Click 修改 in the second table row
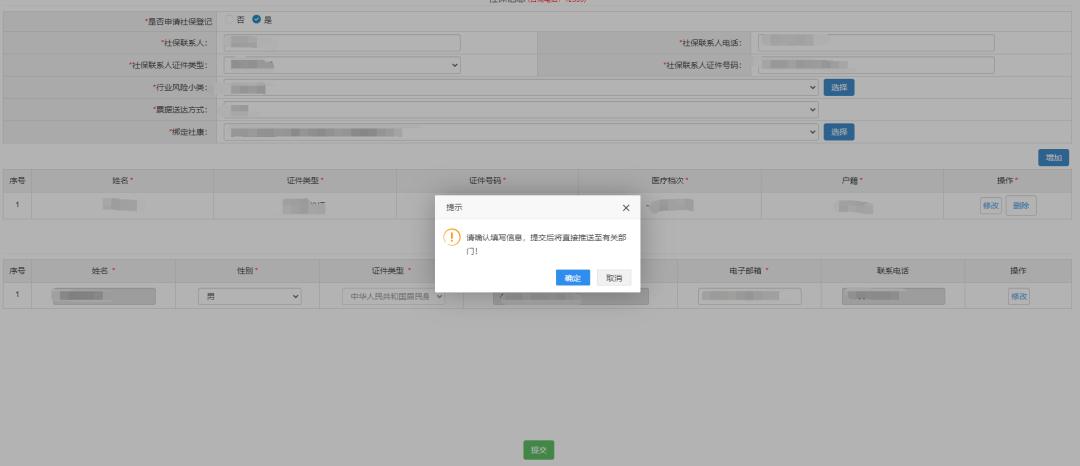Image resolution: width=1080 pixels, height=466 pixels. point(1018,296)
